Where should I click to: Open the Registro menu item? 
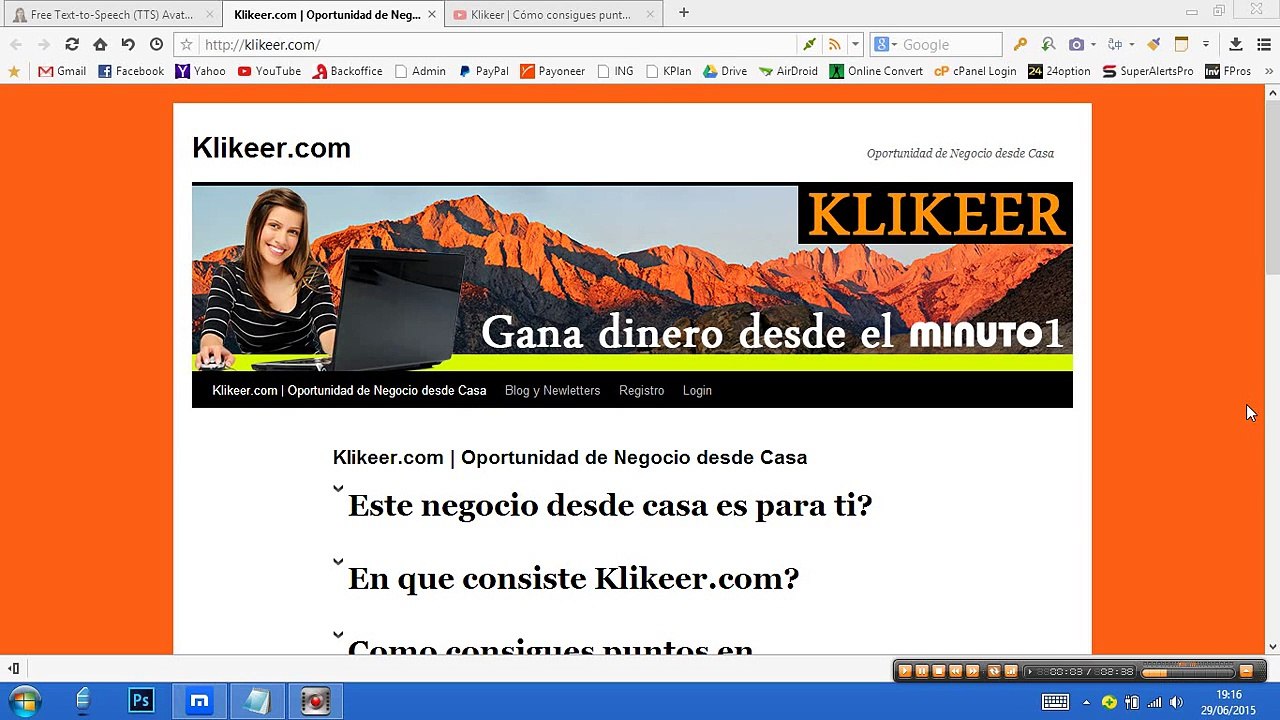641,391
